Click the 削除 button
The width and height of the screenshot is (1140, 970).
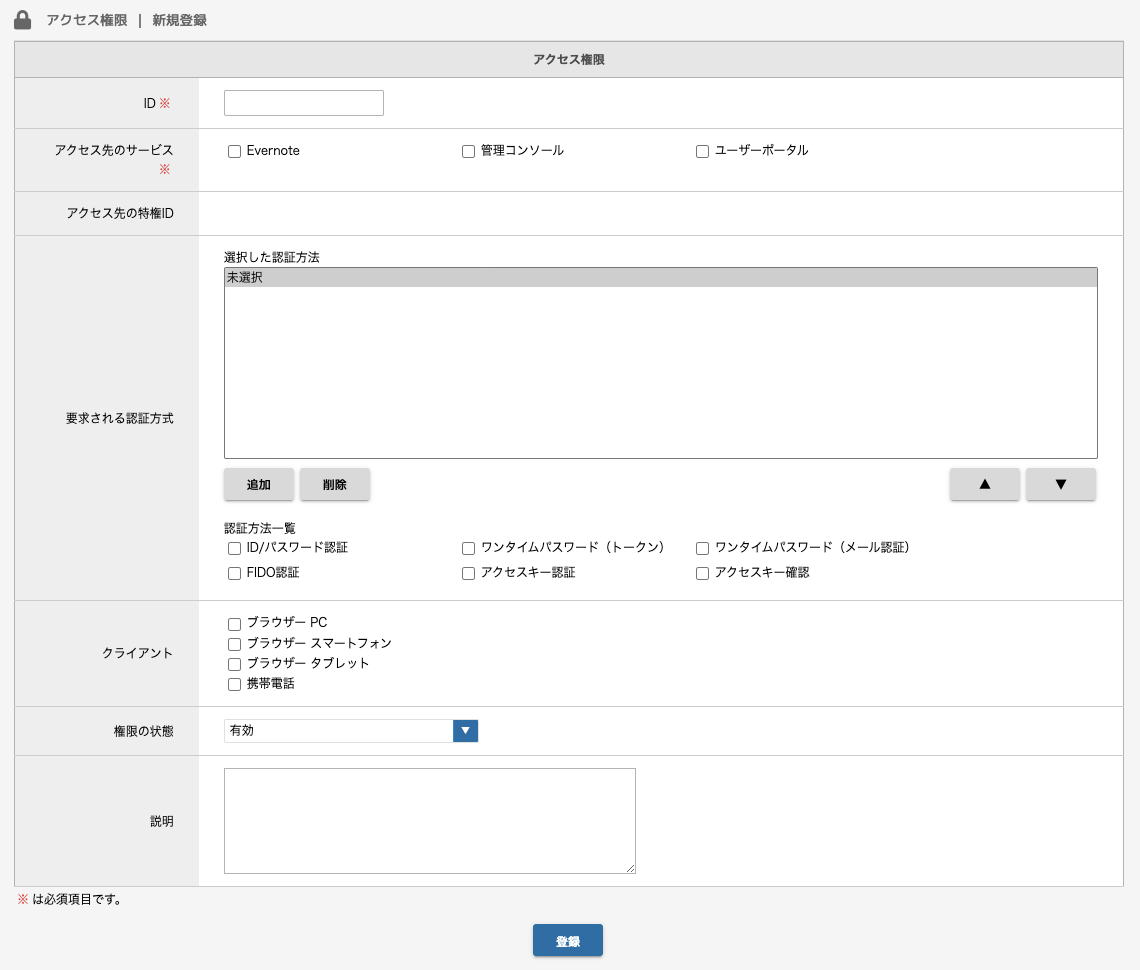334,484
